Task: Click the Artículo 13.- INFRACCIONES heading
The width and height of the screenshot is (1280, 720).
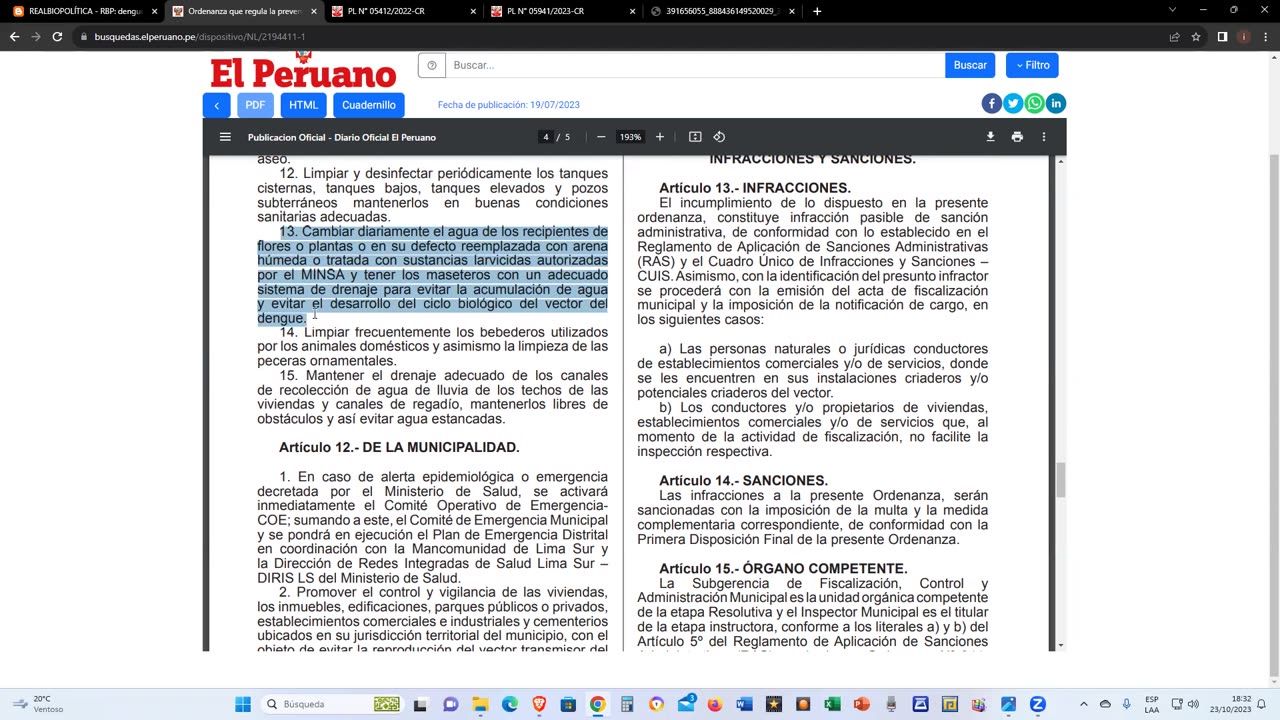Action: 755,188
